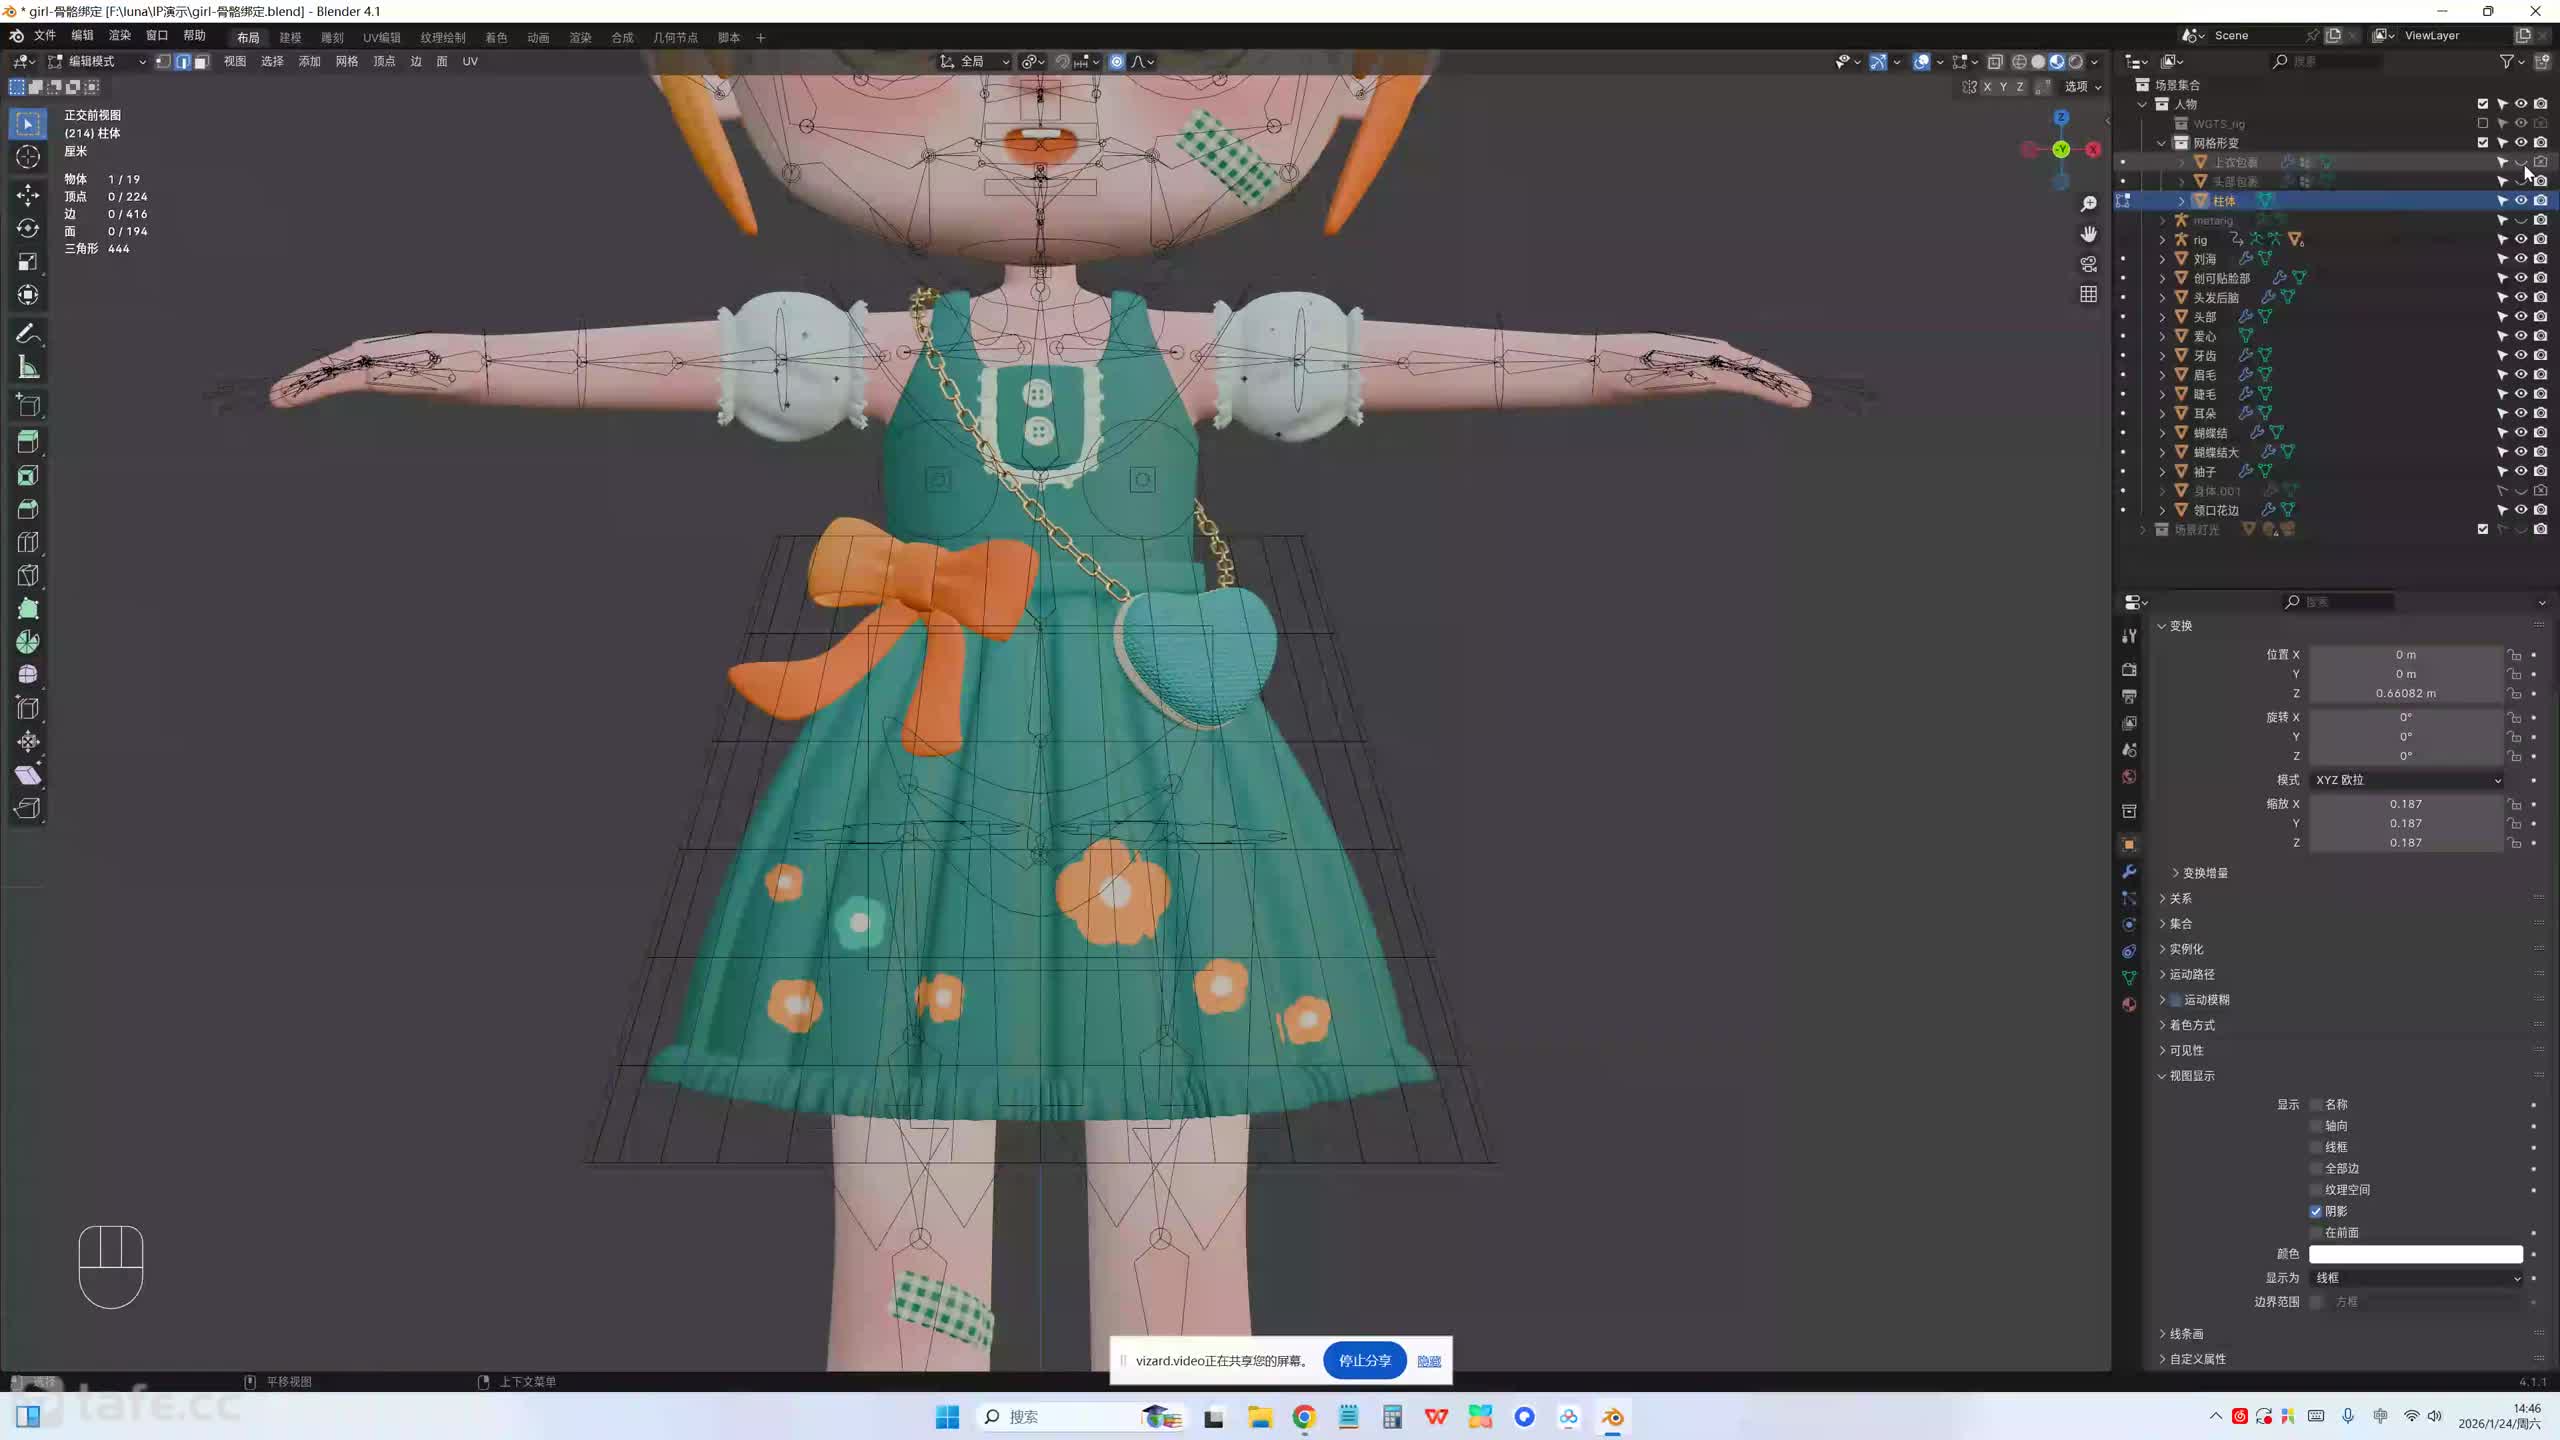
Task: Open the 编辑模式 mode dropdown
Action: click(x=97, y=61)
